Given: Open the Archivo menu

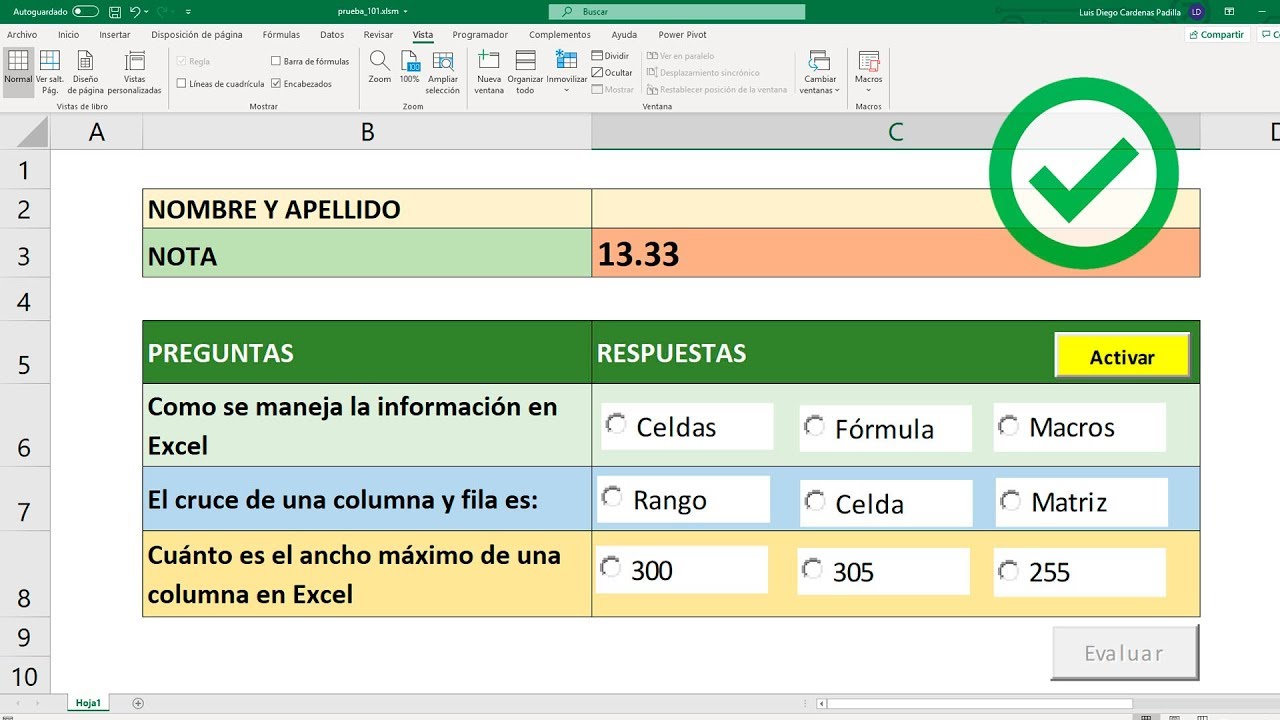Looking at the screenshot, I should (x=22, y=34).
